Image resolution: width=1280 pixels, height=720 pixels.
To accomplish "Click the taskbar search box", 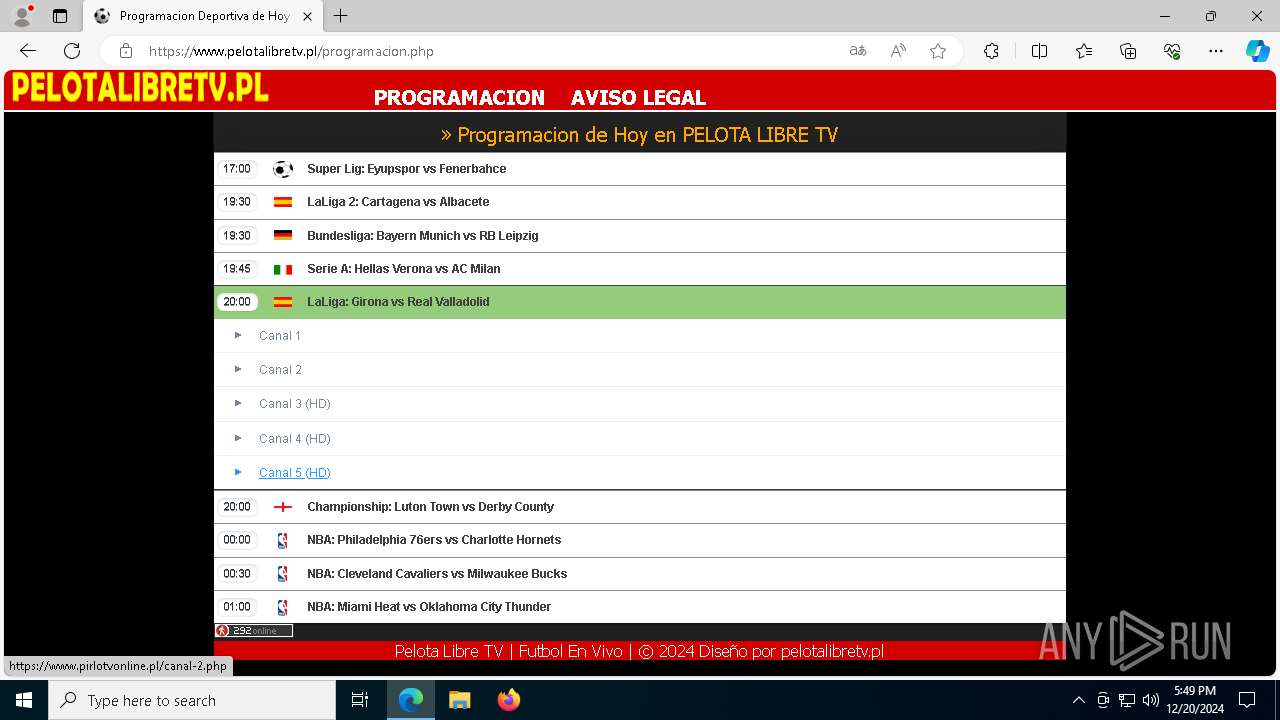I will tap(192, 700).
